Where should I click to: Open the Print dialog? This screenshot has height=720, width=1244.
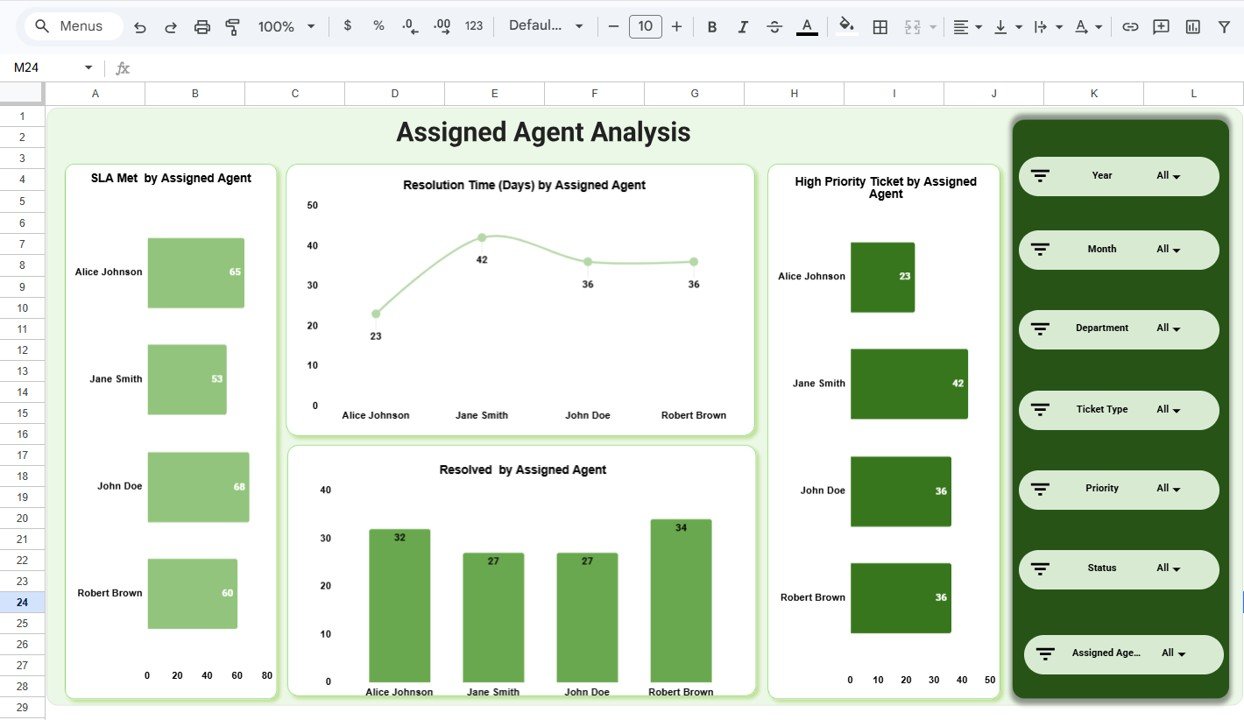point(202,26)
